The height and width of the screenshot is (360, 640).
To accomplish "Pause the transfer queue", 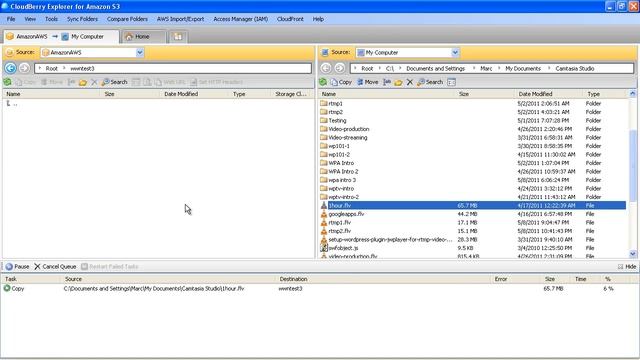I will pos(17,267).
